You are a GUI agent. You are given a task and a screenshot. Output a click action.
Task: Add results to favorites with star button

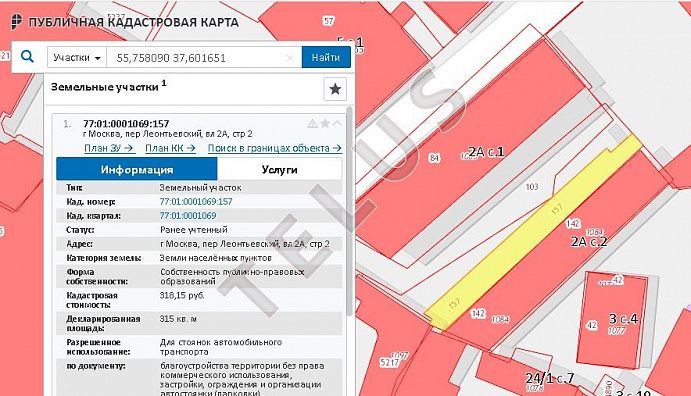point(335,89)
